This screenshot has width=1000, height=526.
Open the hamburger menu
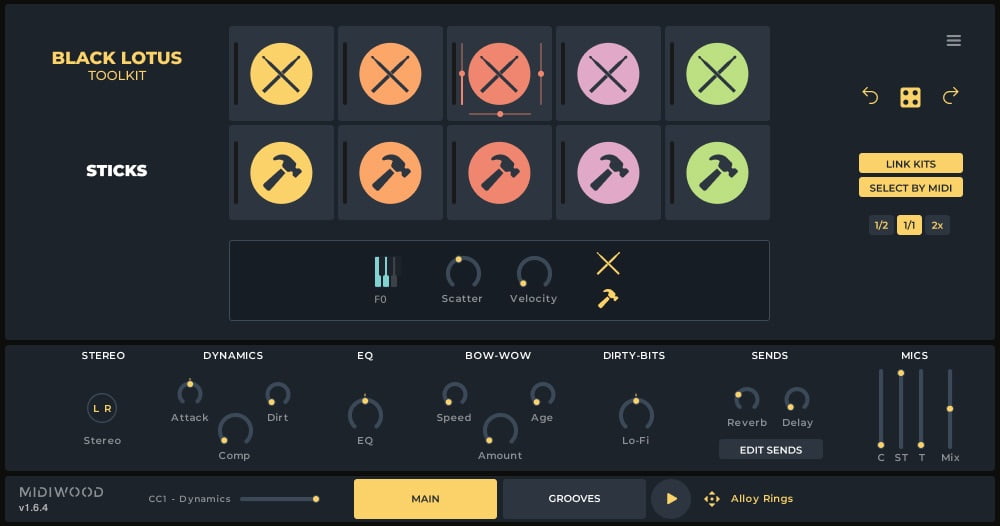coord(953,41)
